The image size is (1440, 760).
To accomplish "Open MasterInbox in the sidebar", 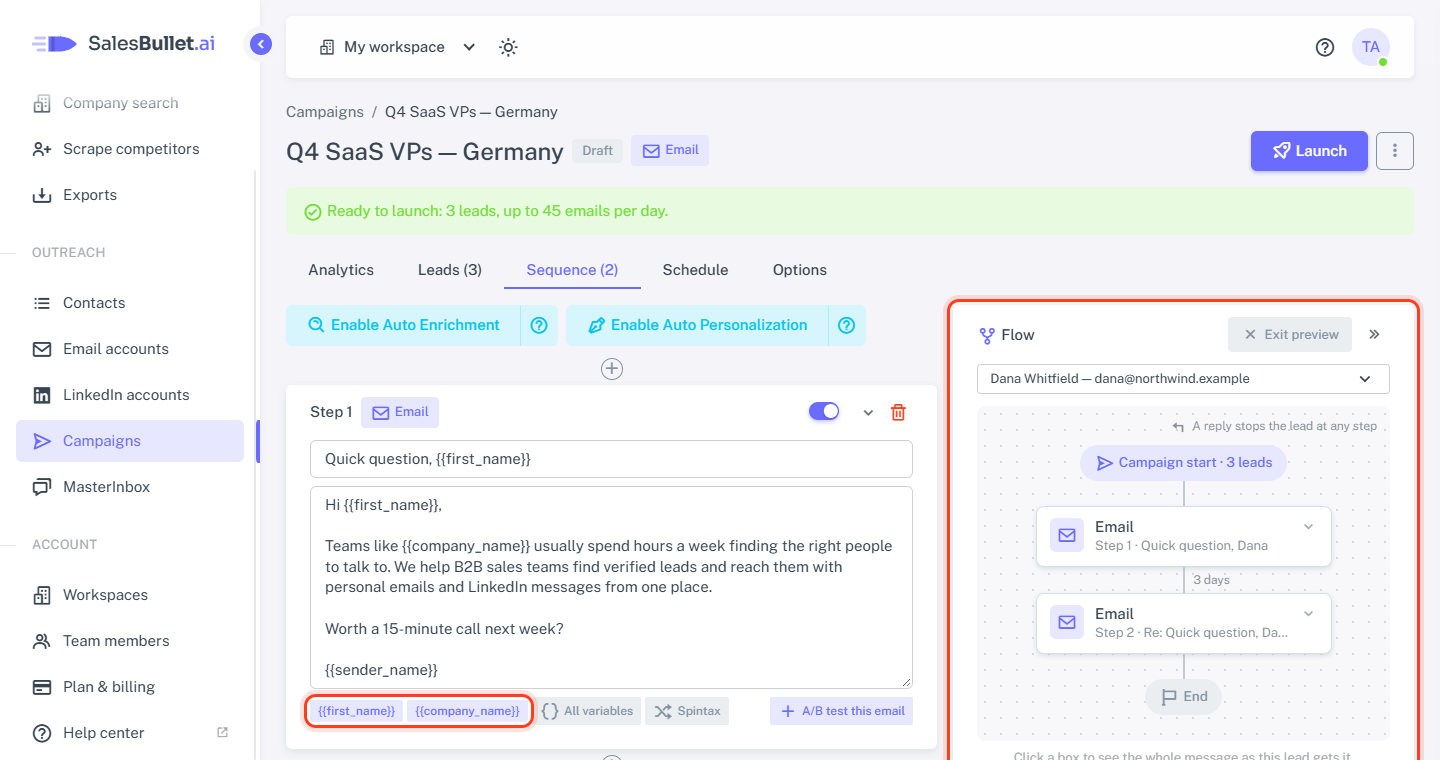I will click(130, 487).
